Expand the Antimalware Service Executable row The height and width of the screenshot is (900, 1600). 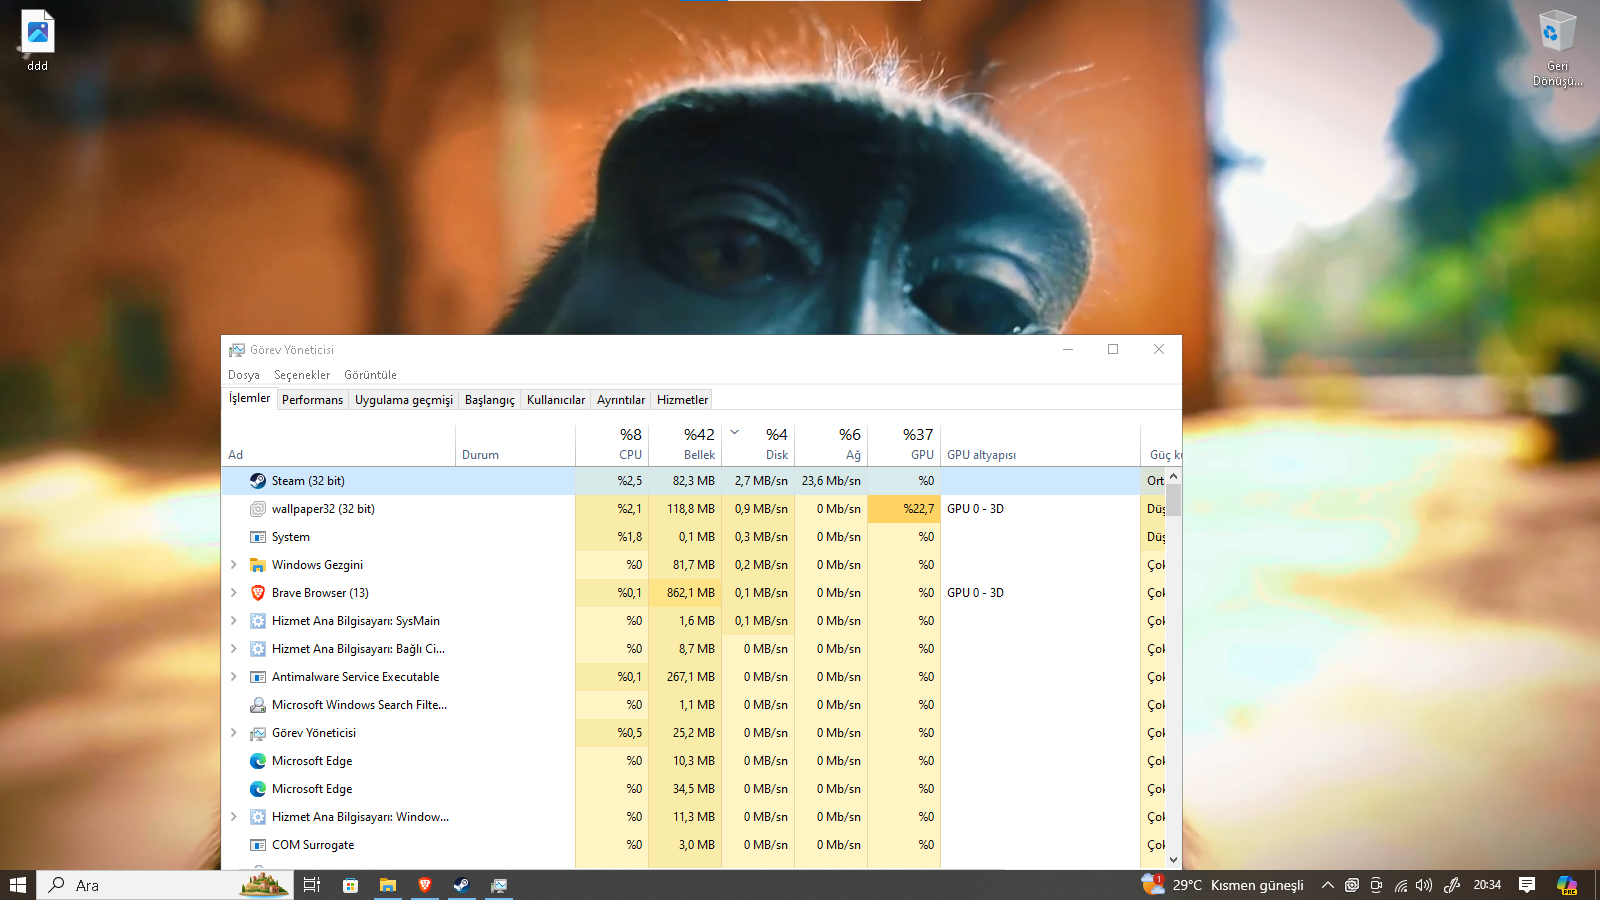[234, 677]
